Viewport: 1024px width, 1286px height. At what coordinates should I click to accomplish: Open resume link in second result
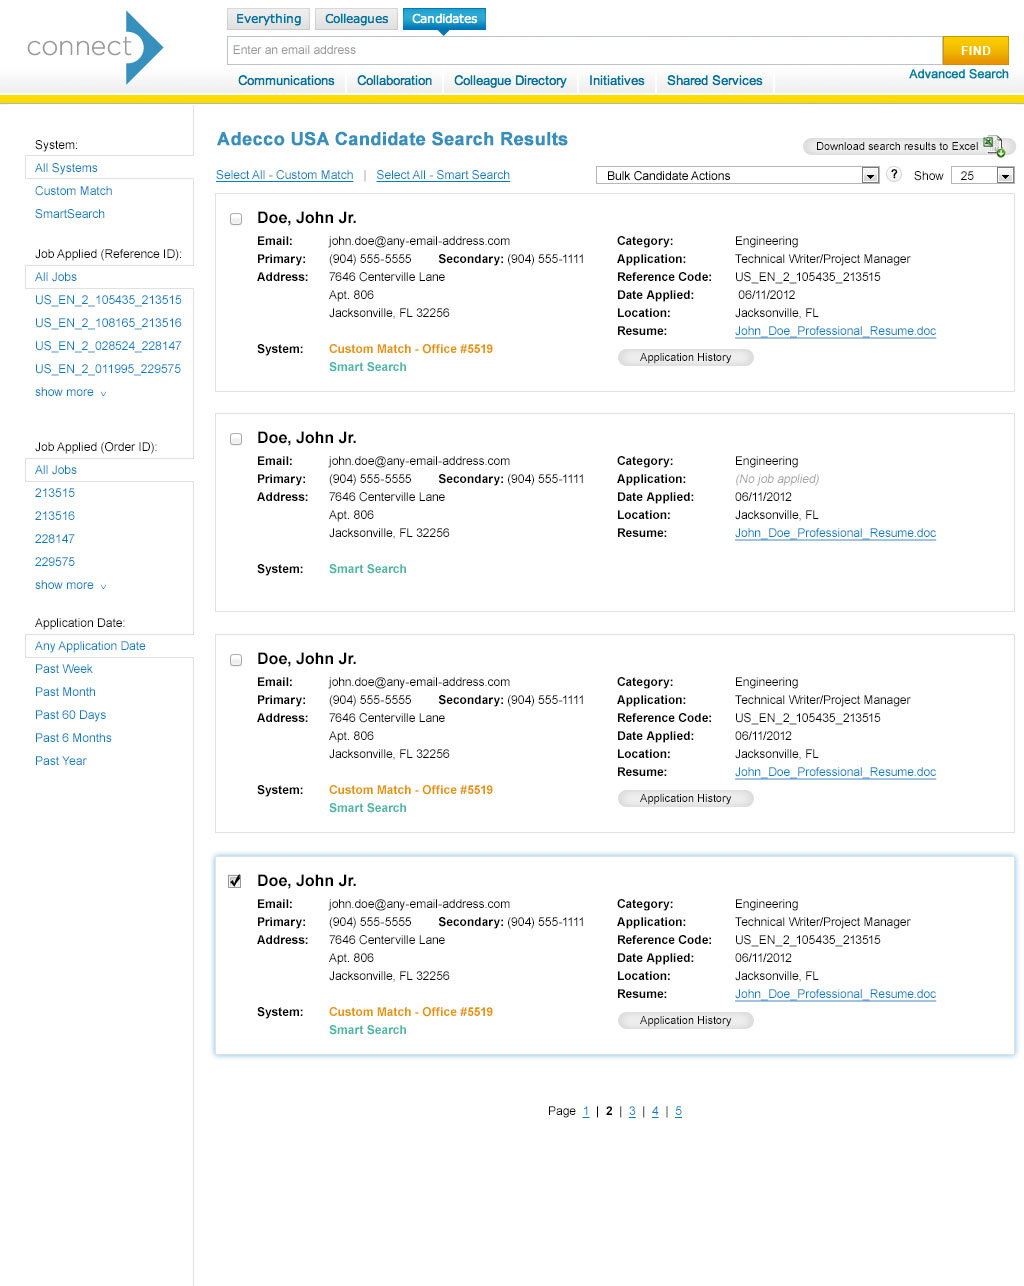coord(836,533)
